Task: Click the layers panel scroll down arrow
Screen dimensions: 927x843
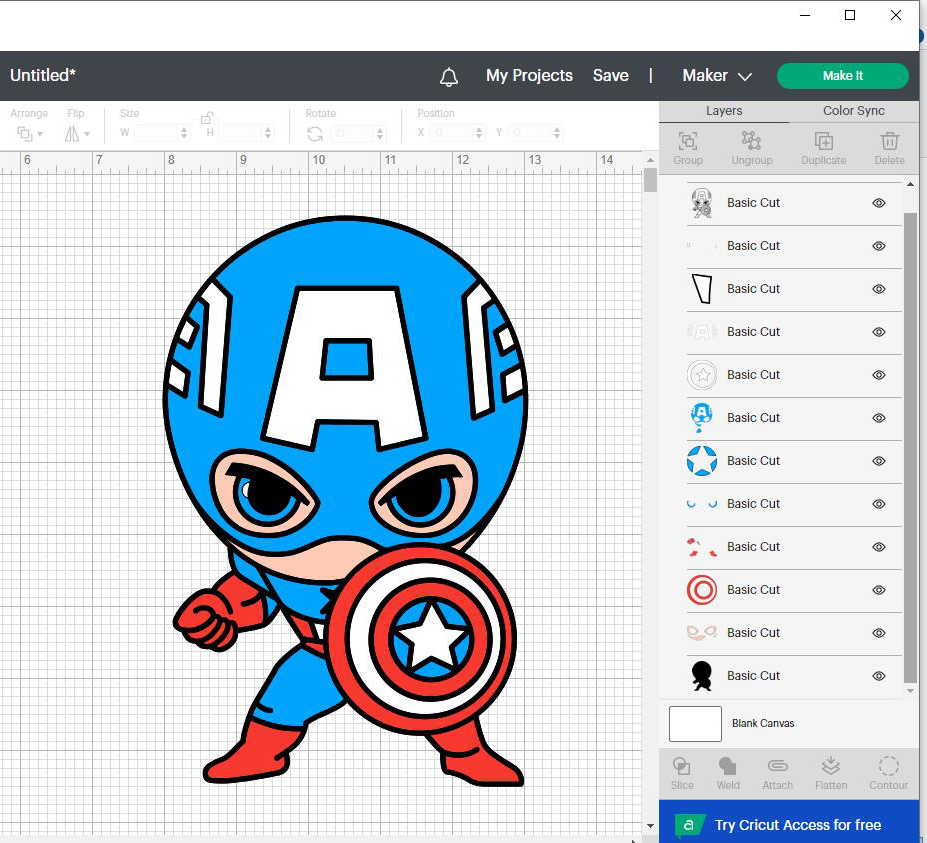Action: tap(910, 690)
